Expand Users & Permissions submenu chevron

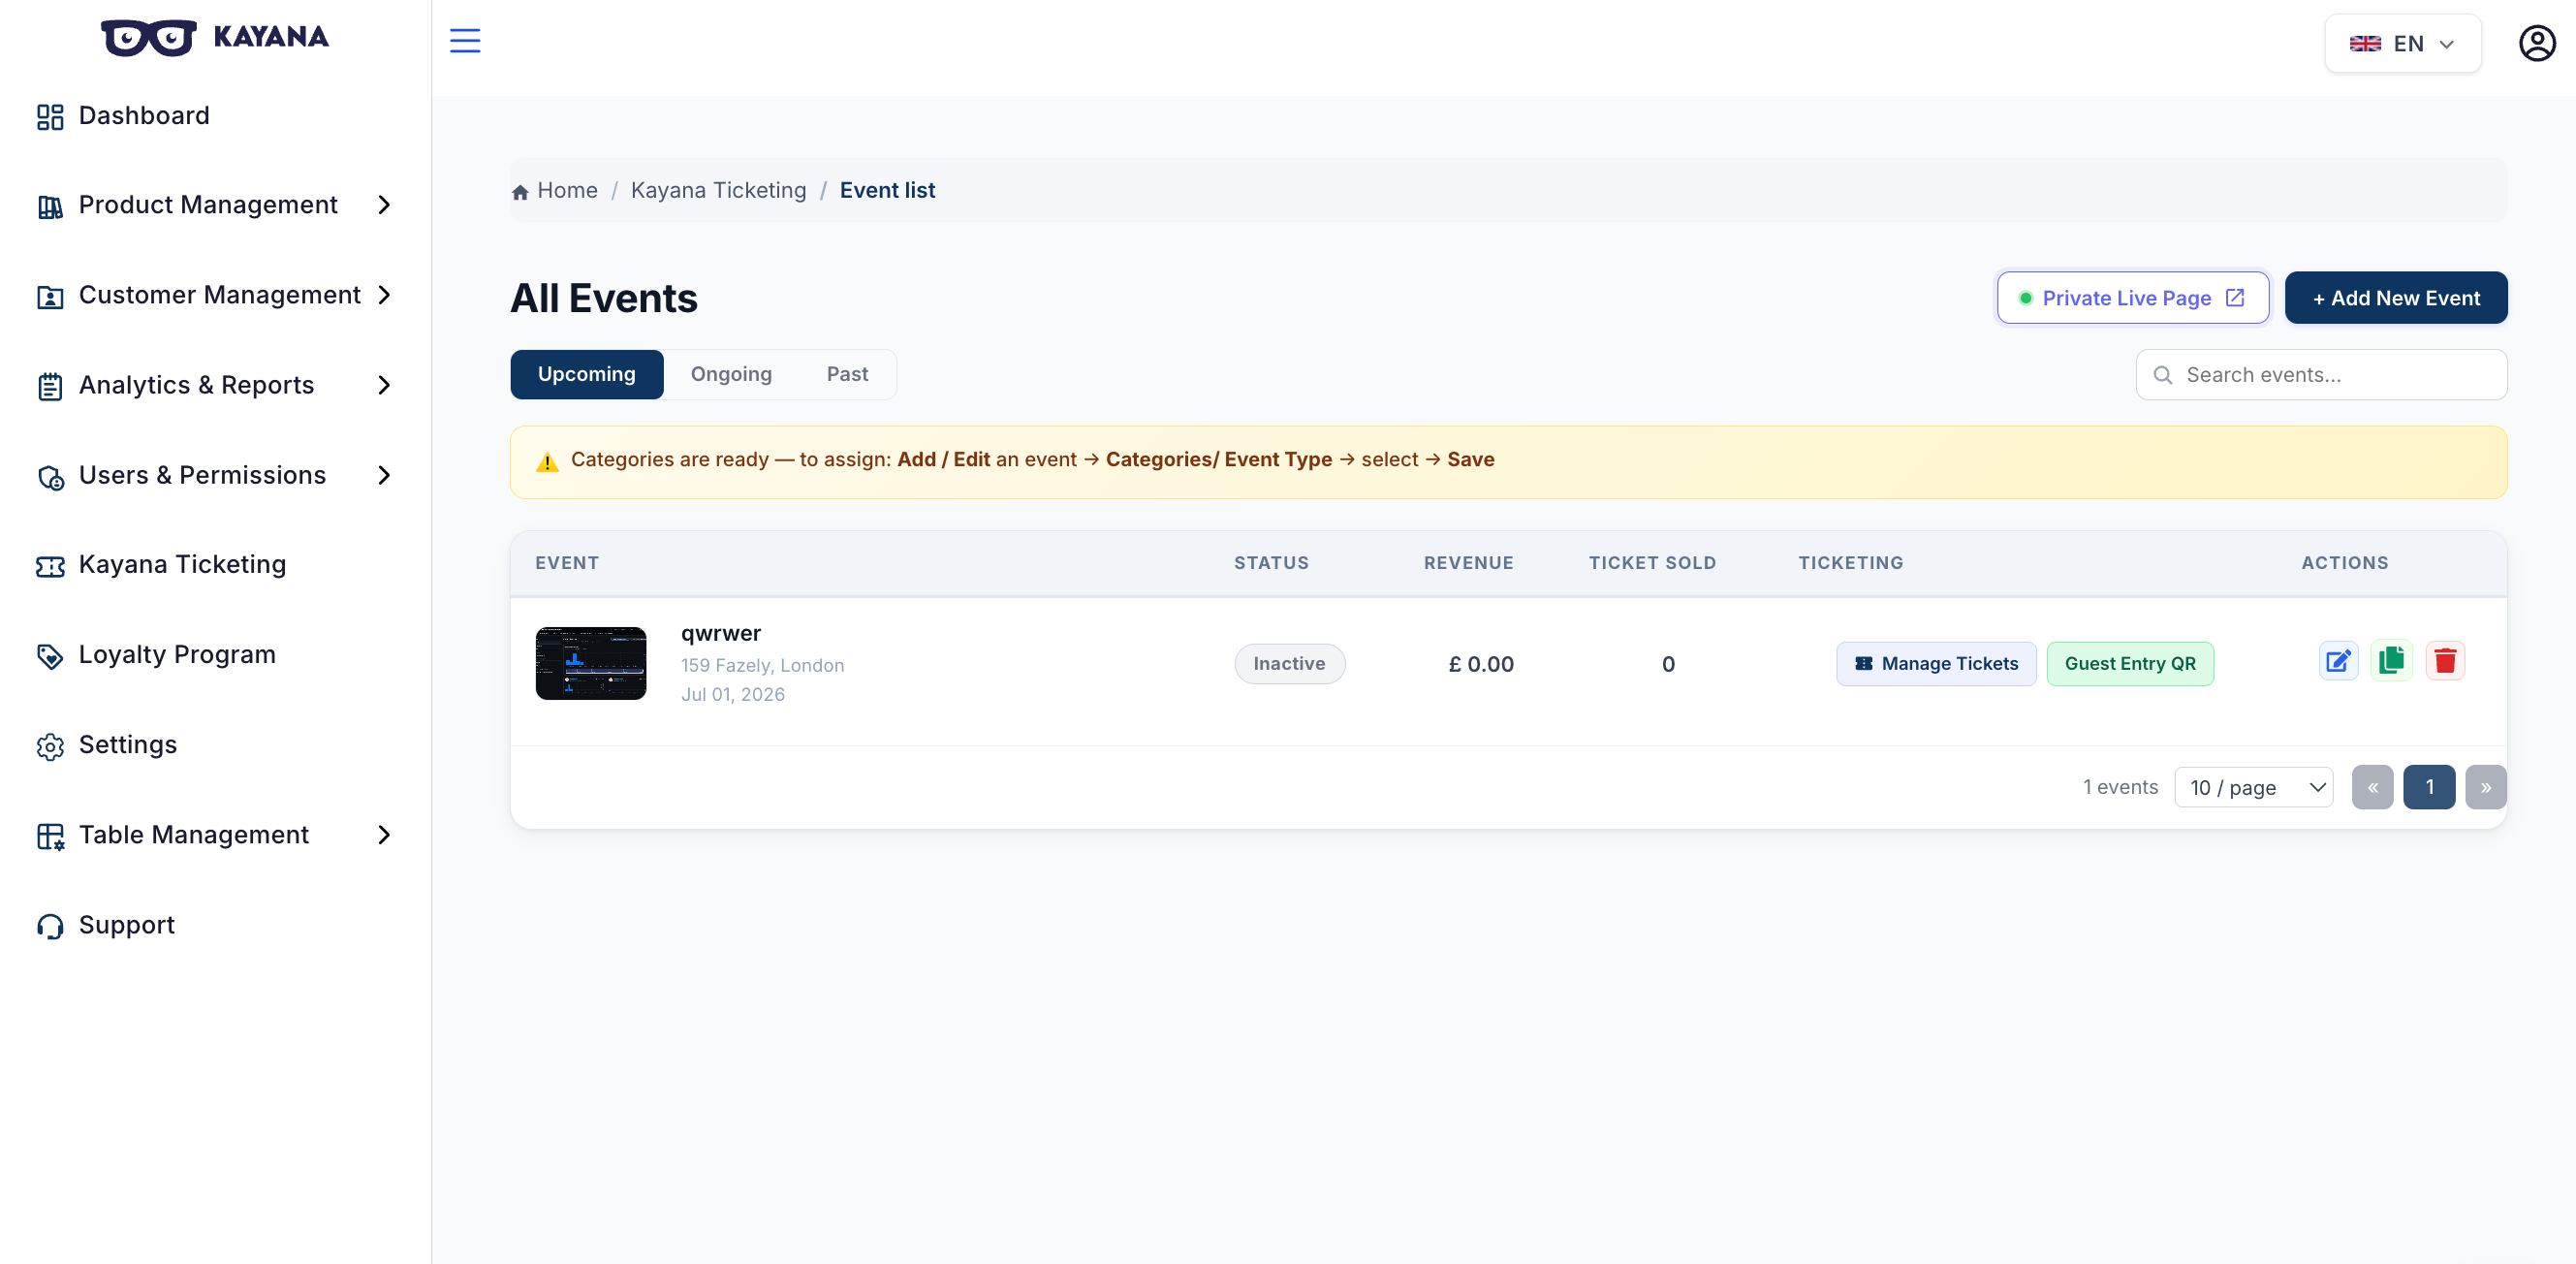[x=384, y=475]
